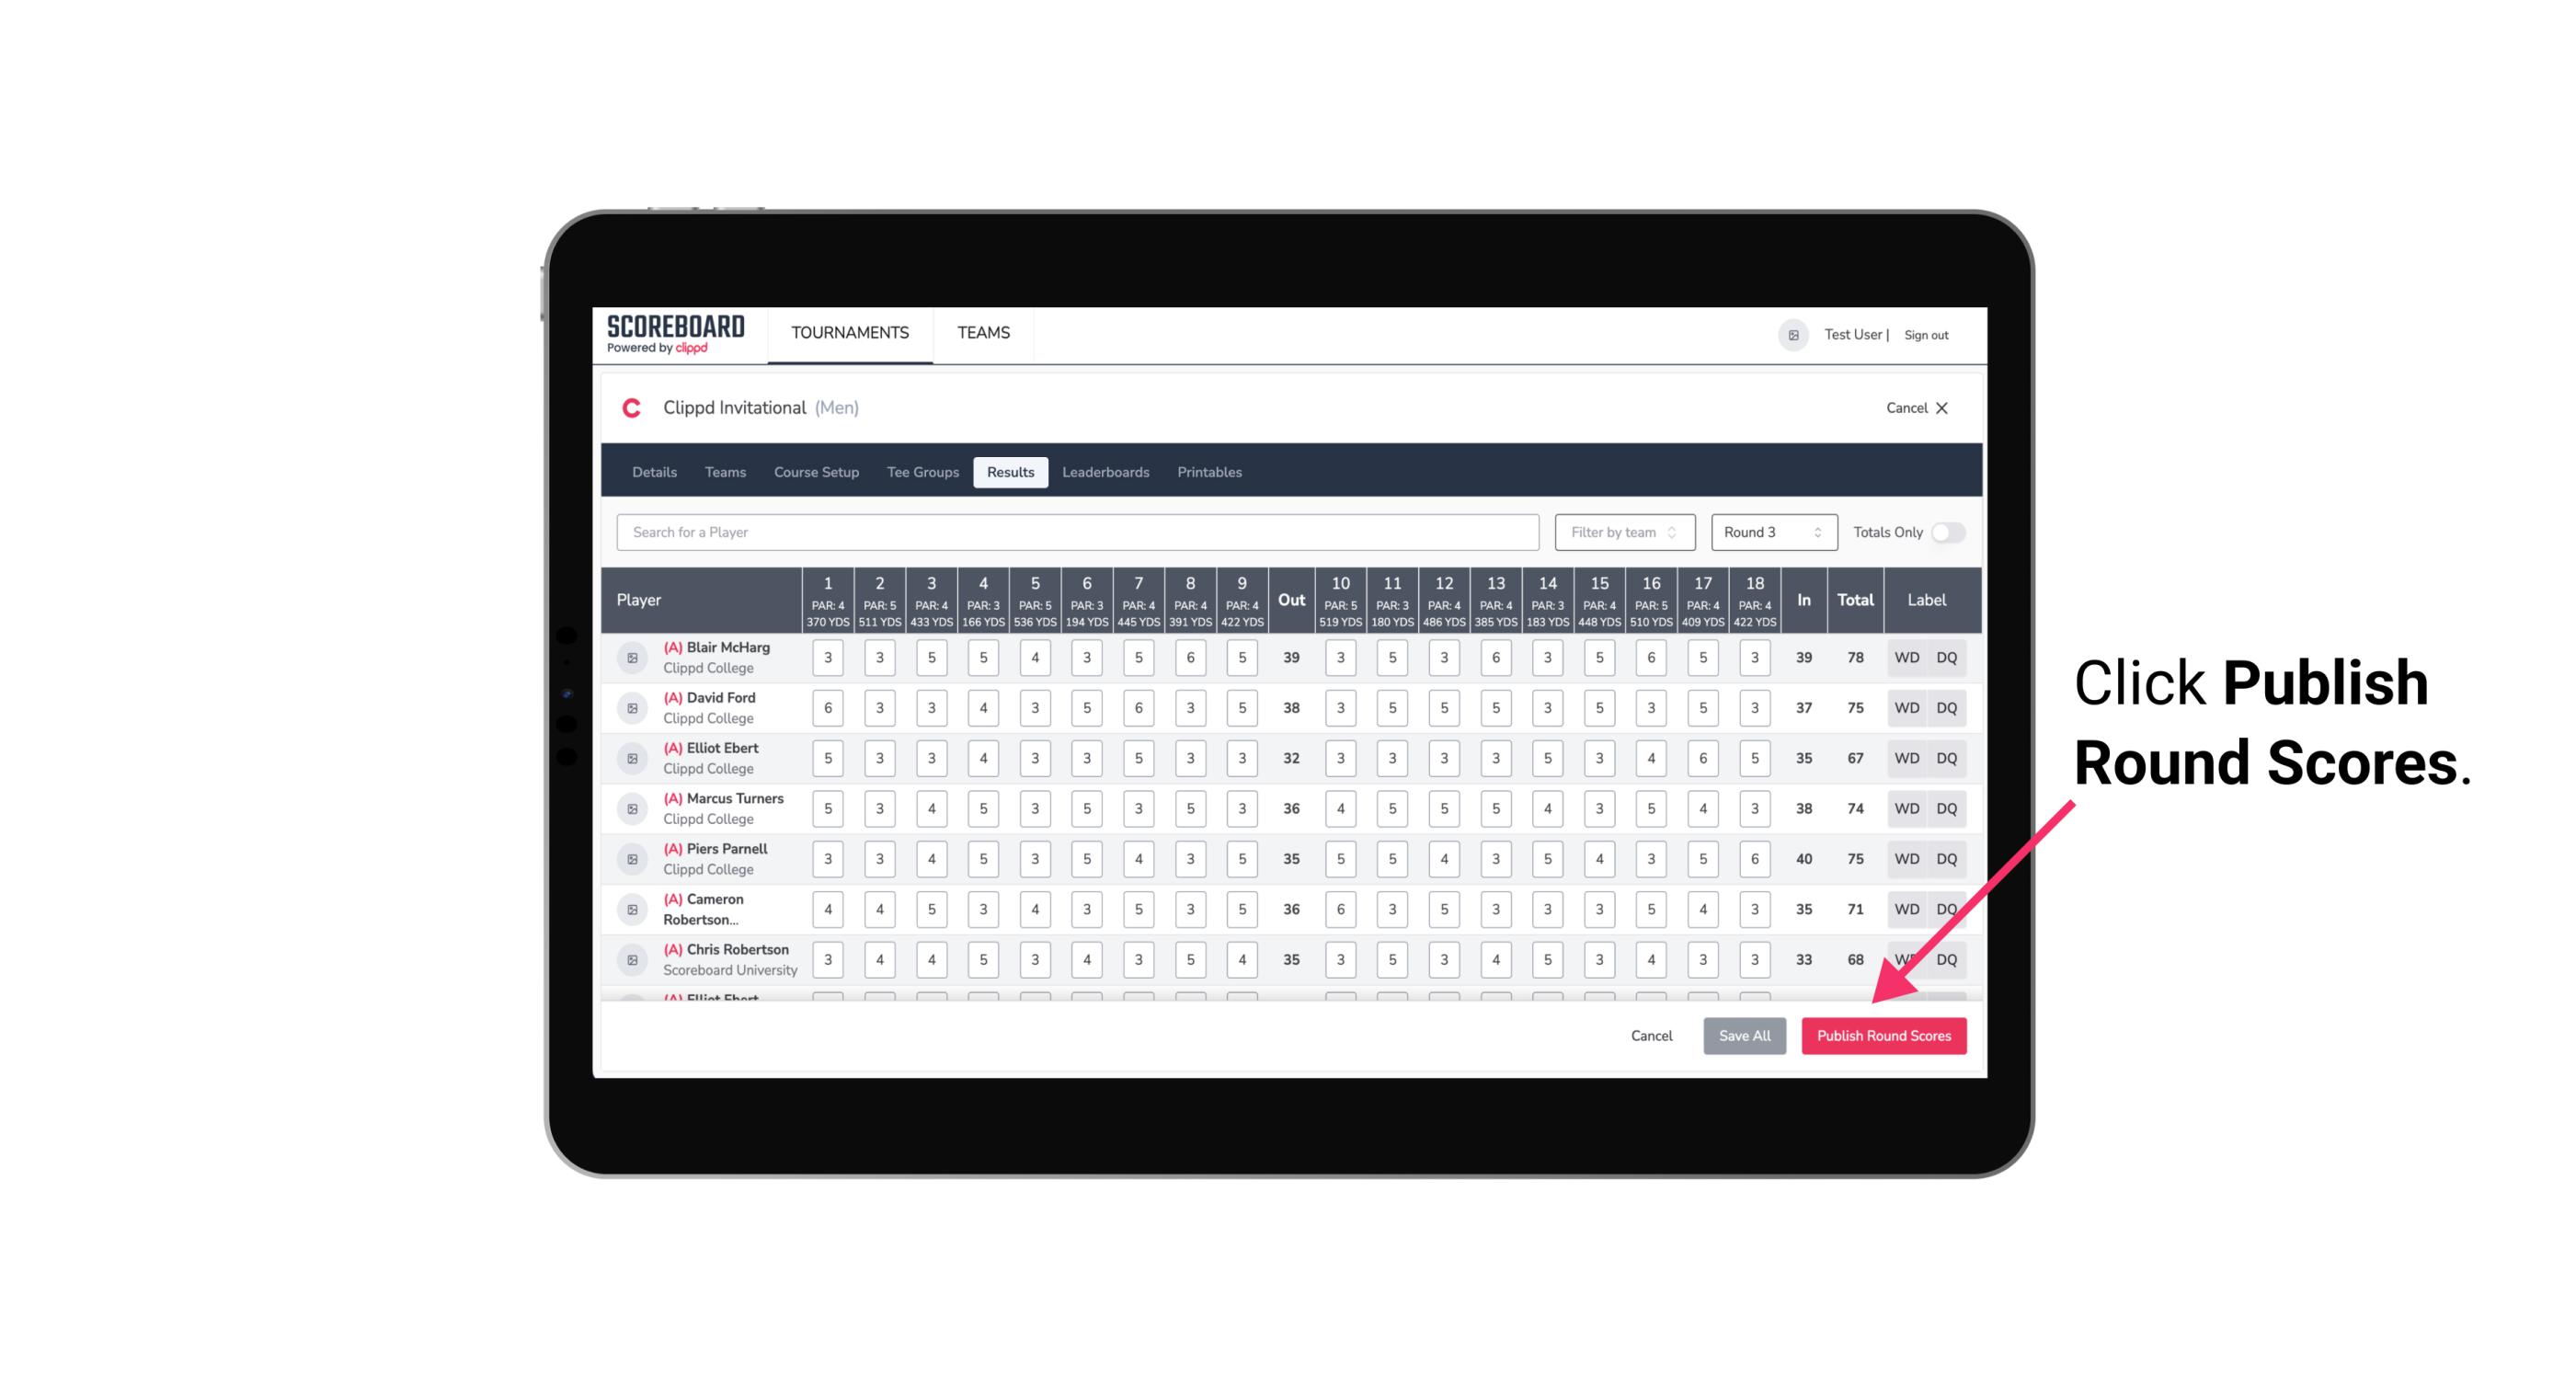Click the WD icon for Cameron Robertson

(x=1906, y=908)
